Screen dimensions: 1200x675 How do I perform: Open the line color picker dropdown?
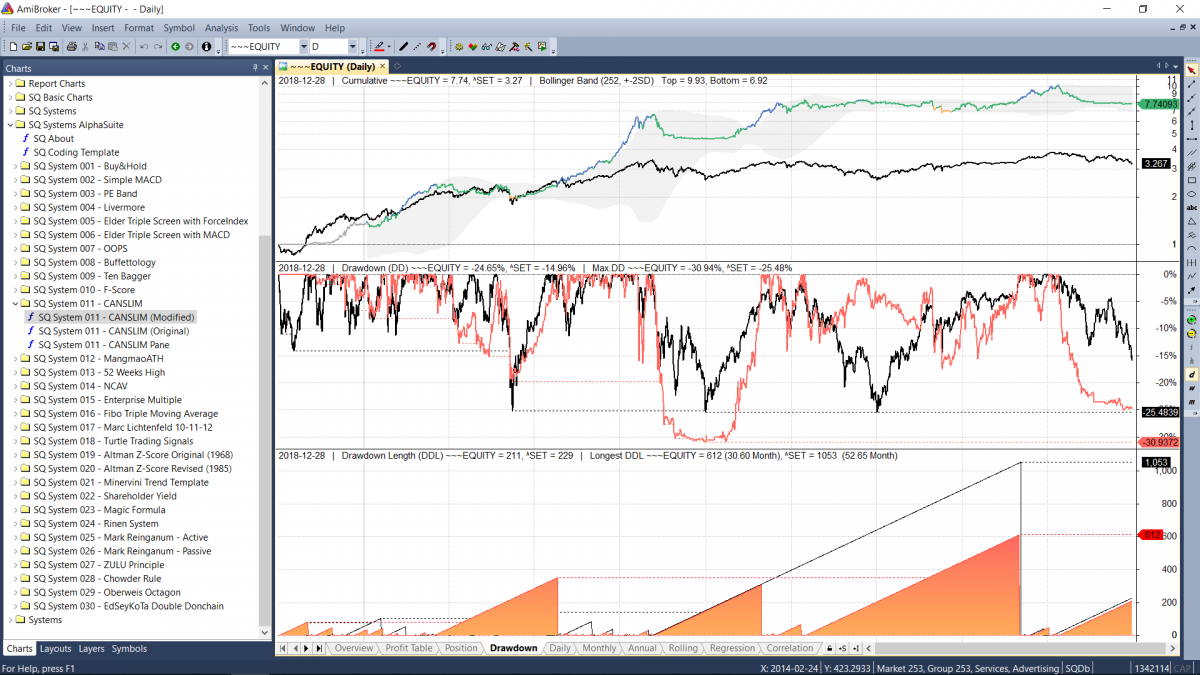pos(388,47)
